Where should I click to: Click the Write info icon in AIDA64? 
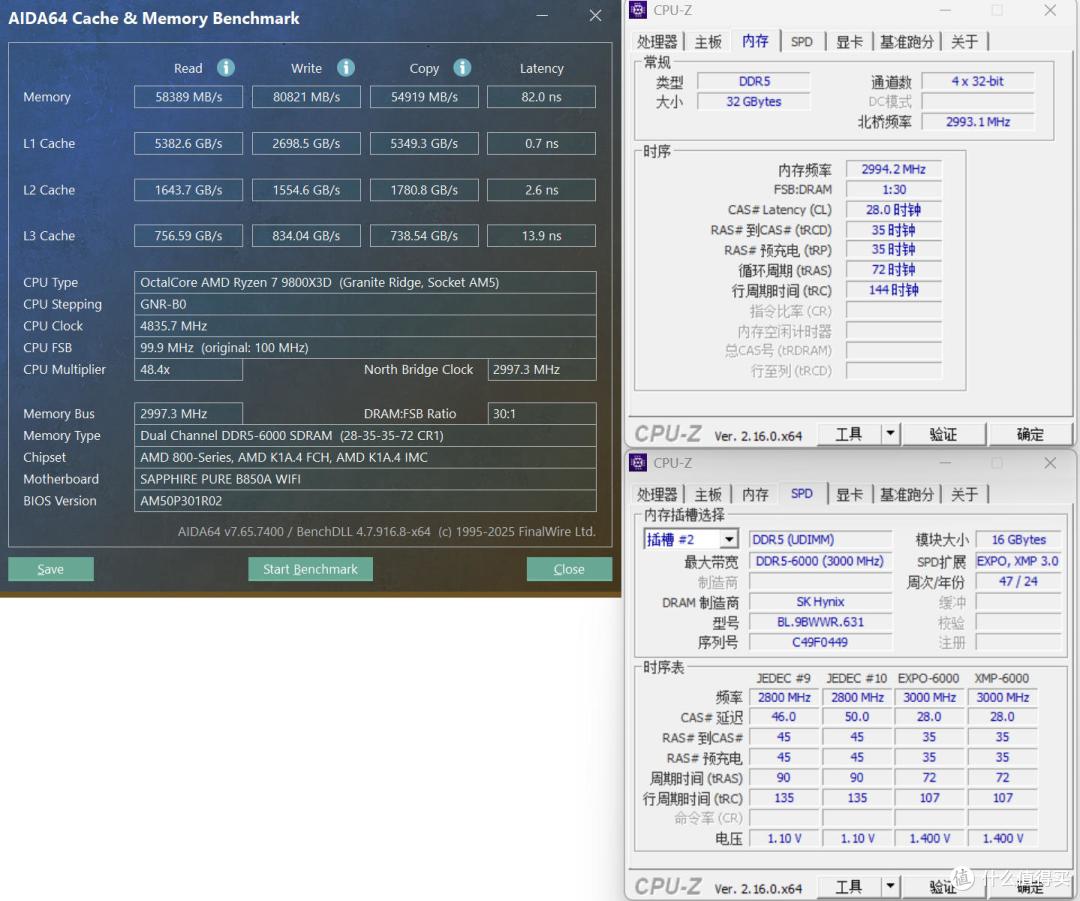pyautogui.click(x=346, y=68)
